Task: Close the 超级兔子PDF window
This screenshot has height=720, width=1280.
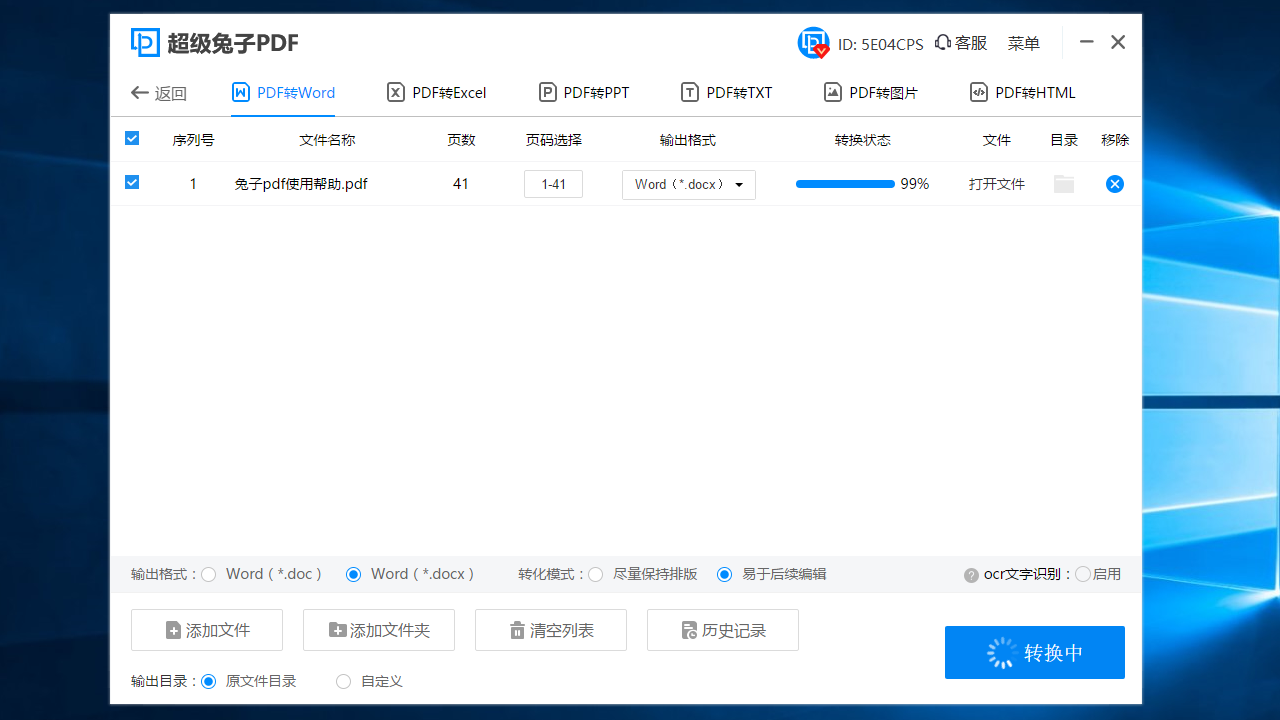Action: [x=1118, y=42]
